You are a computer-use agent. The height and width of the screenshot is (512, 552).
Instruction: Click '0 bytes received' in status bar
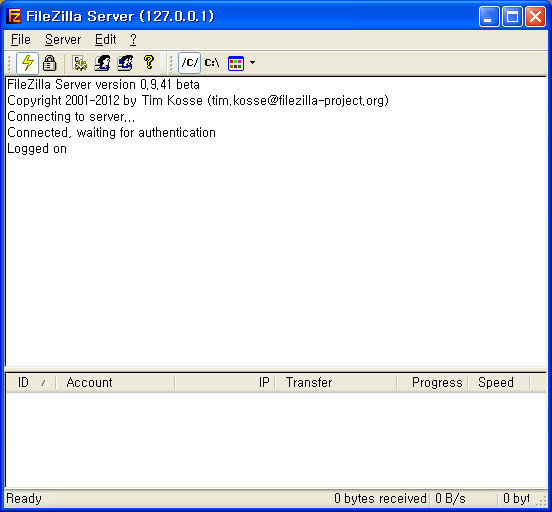[380, 499]
